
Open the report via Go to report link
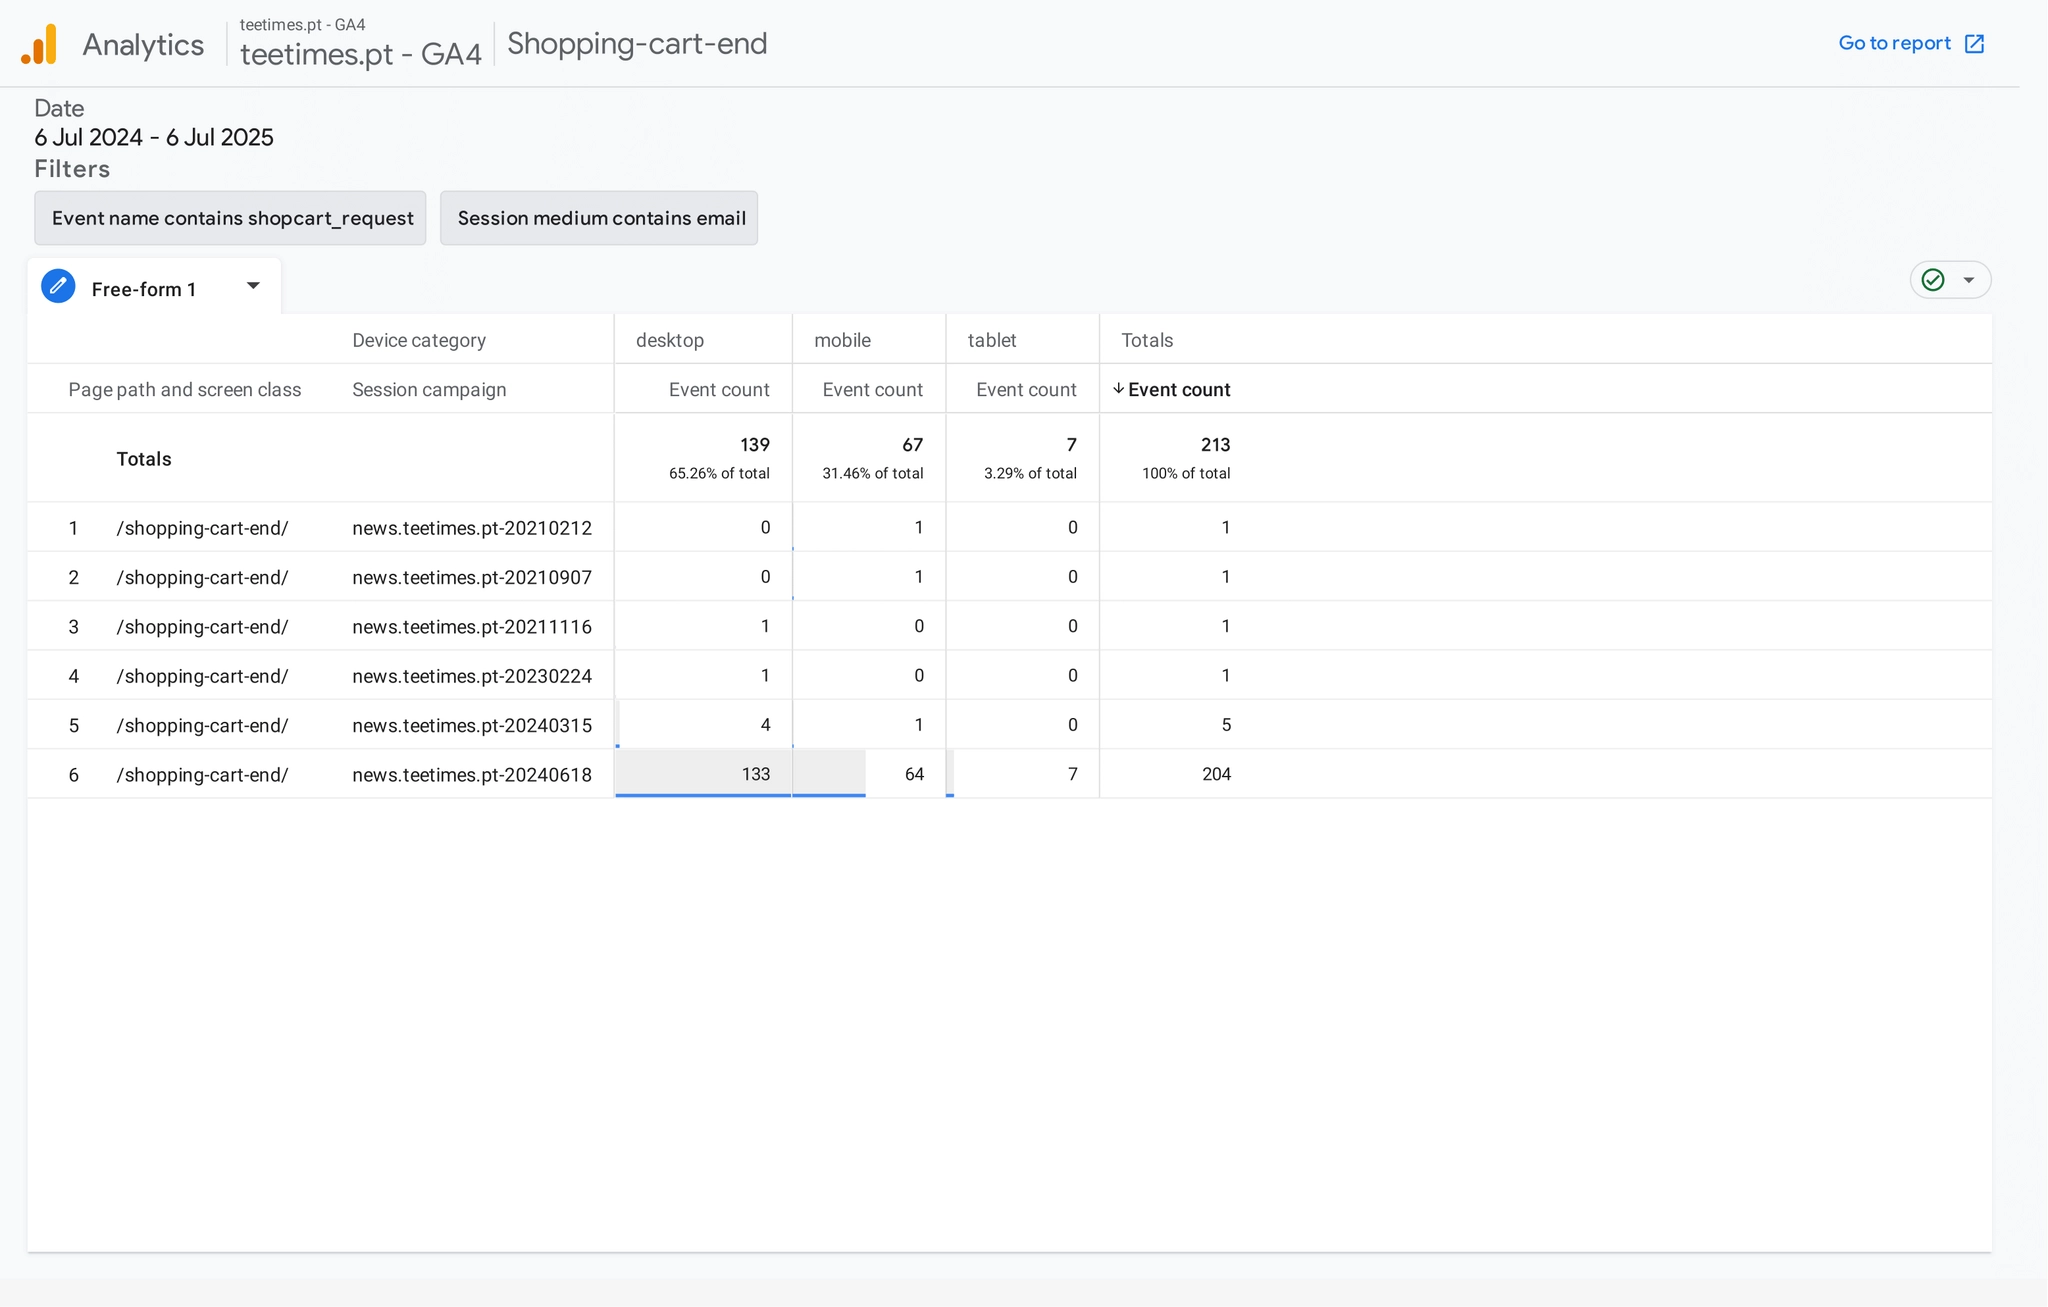pos(1893,42)
